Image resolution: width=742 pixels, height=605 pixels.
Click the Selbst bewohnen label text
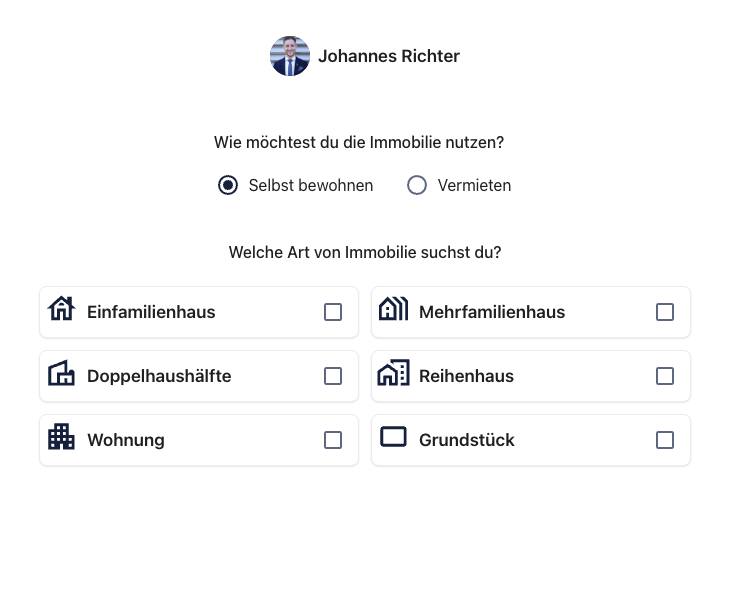[x=311, y=185]
